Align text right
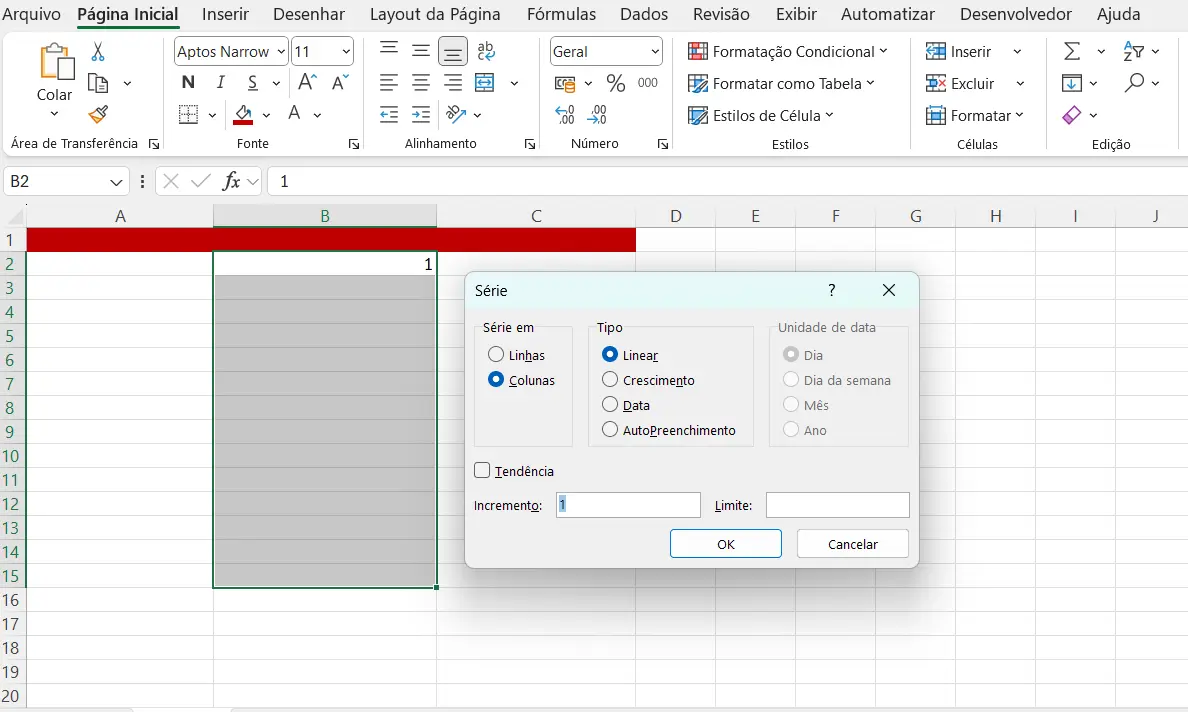The width and height of the screenshot is (1188, 712). [452, 83]
